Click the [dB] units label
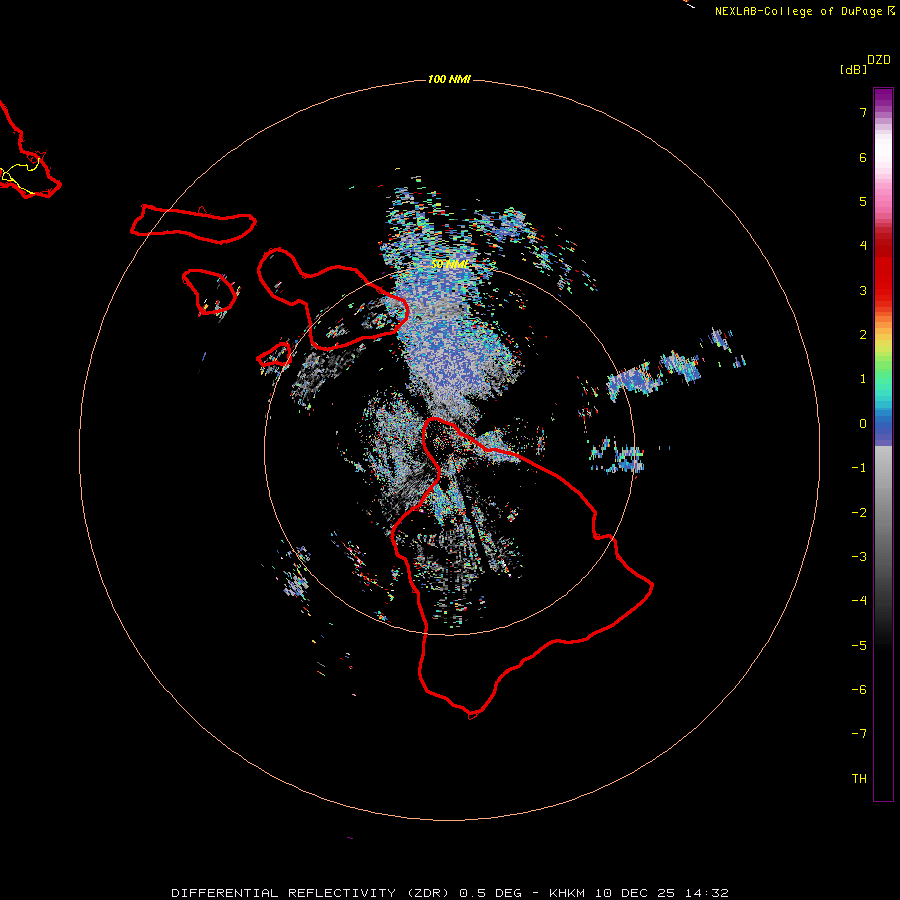The height and width of the screenshot is (900, 900). point(854,70)
